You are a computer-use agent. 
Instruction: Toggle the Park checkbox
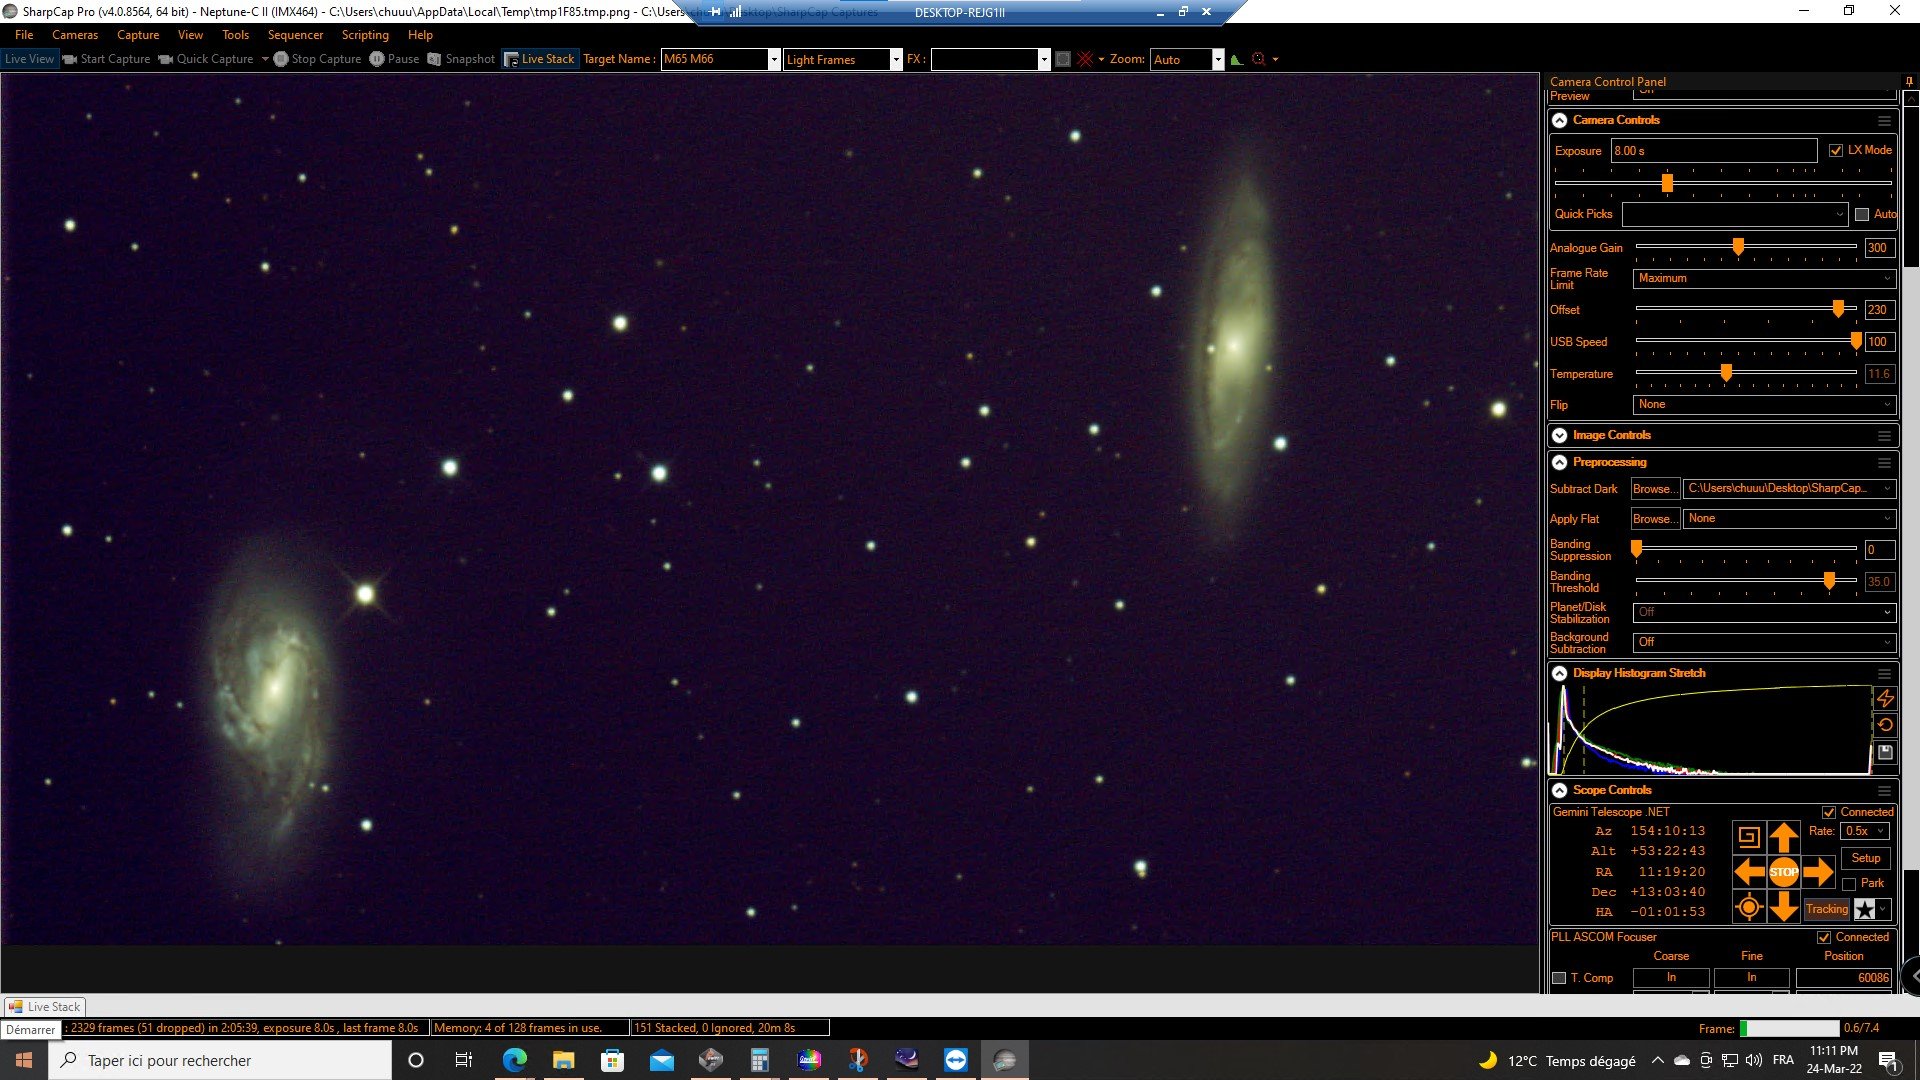pos(1849,884)
